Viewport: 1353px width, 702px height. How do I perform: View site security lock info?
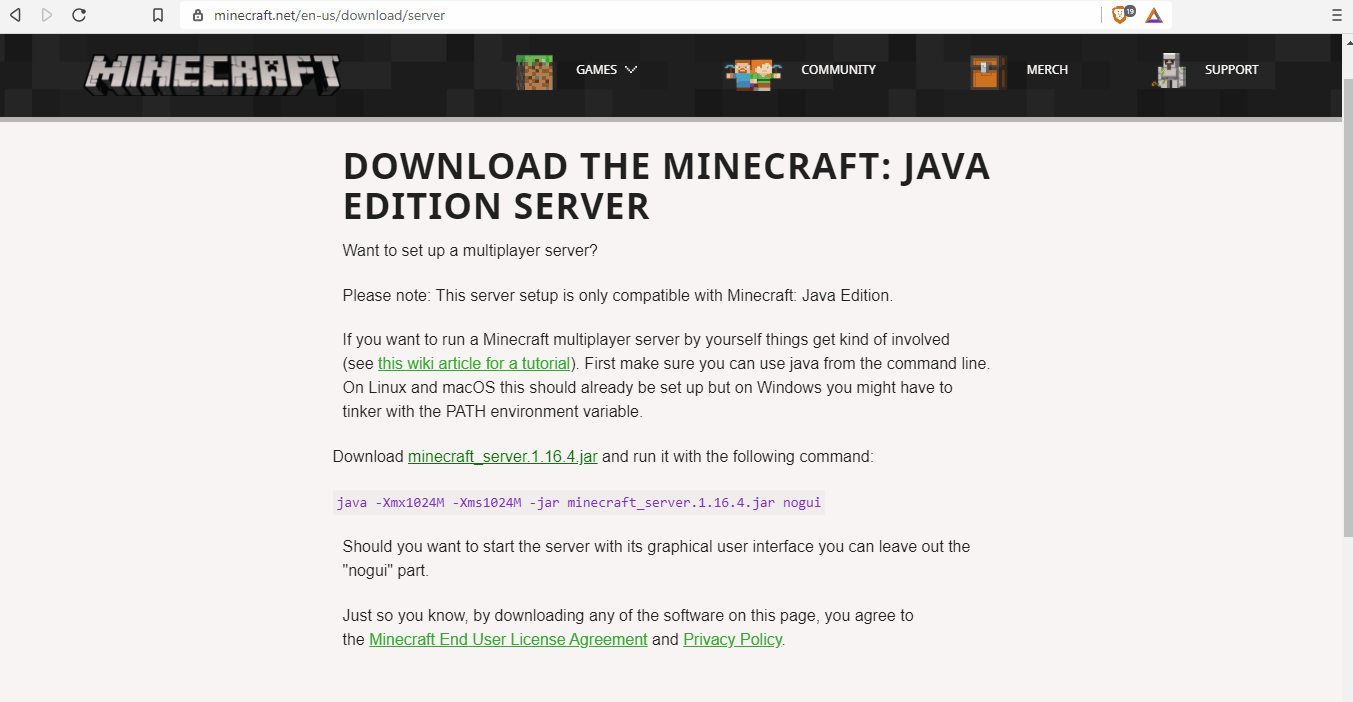point(197,15)
